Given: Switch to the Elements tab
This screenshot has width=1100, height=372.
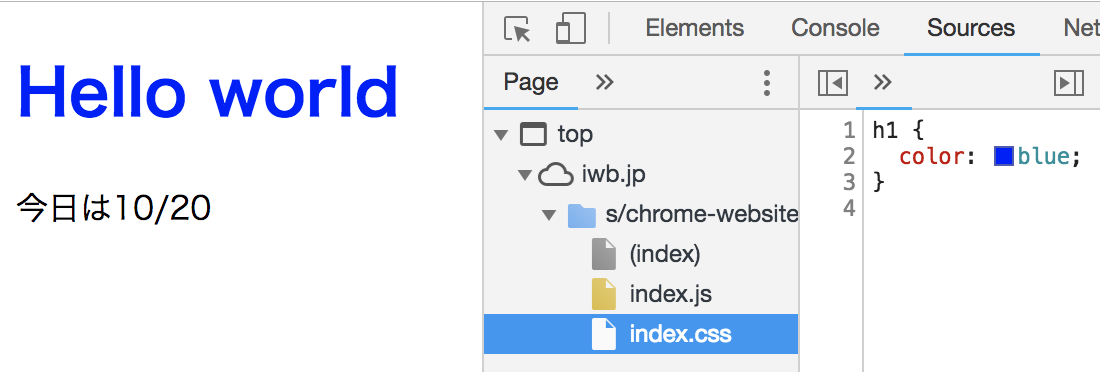Looking at the screenshot, I should (695, 28).
